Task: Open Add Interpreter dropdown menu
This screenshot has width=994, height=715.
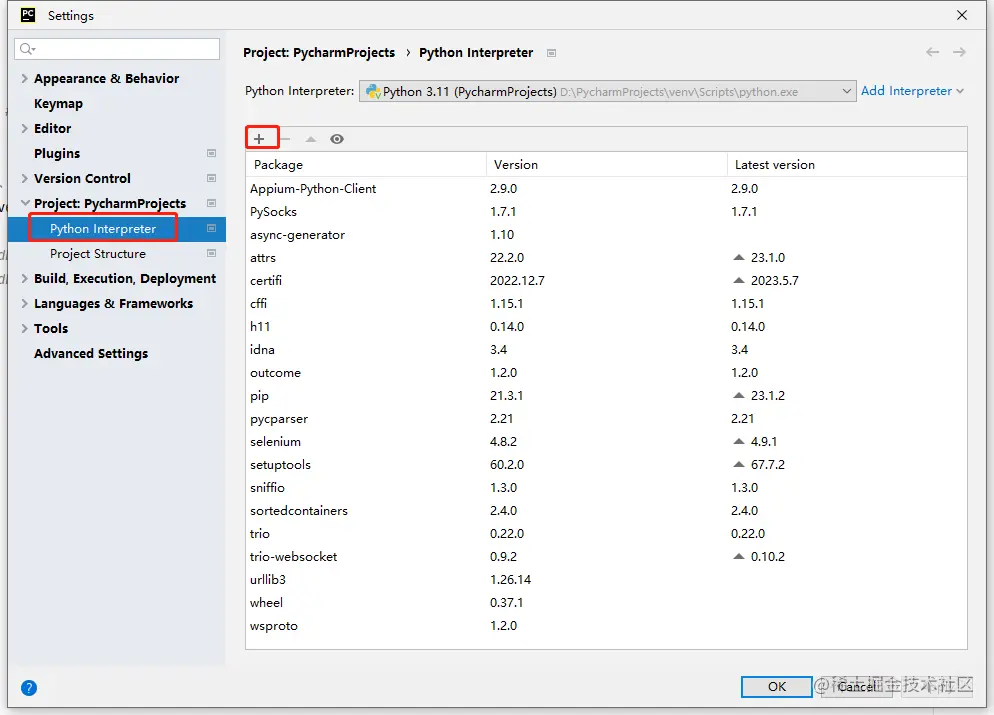Action: (912, 91)
